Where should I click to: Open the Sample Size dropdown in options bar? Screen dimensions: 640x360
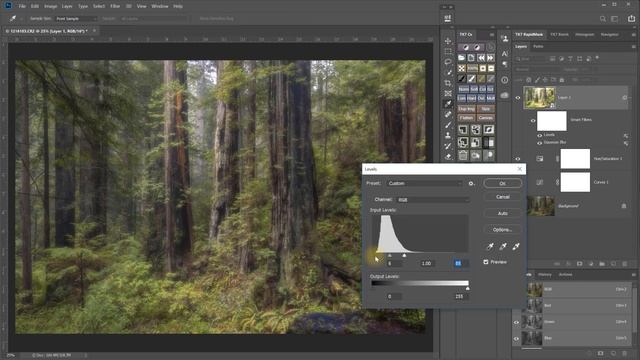pos(76,19)
